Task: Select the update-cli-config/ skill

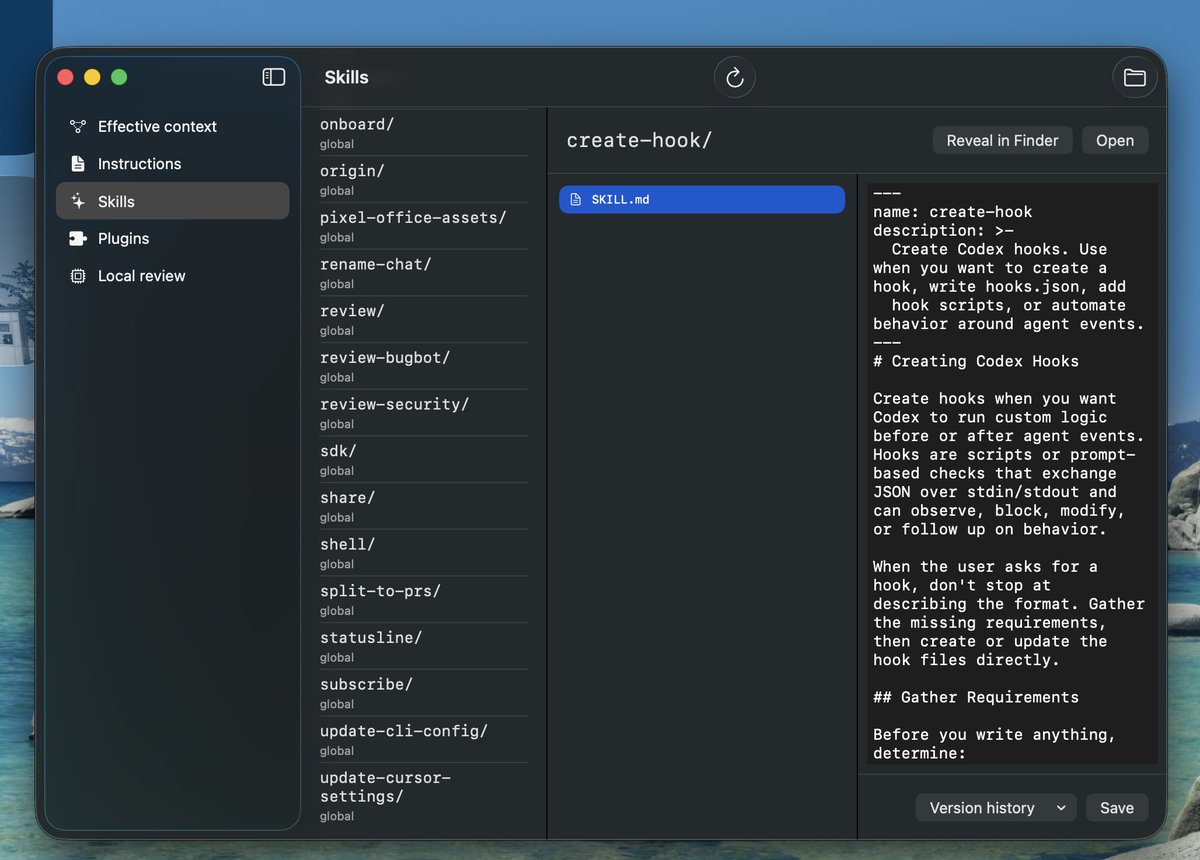Action: point(423,740)
